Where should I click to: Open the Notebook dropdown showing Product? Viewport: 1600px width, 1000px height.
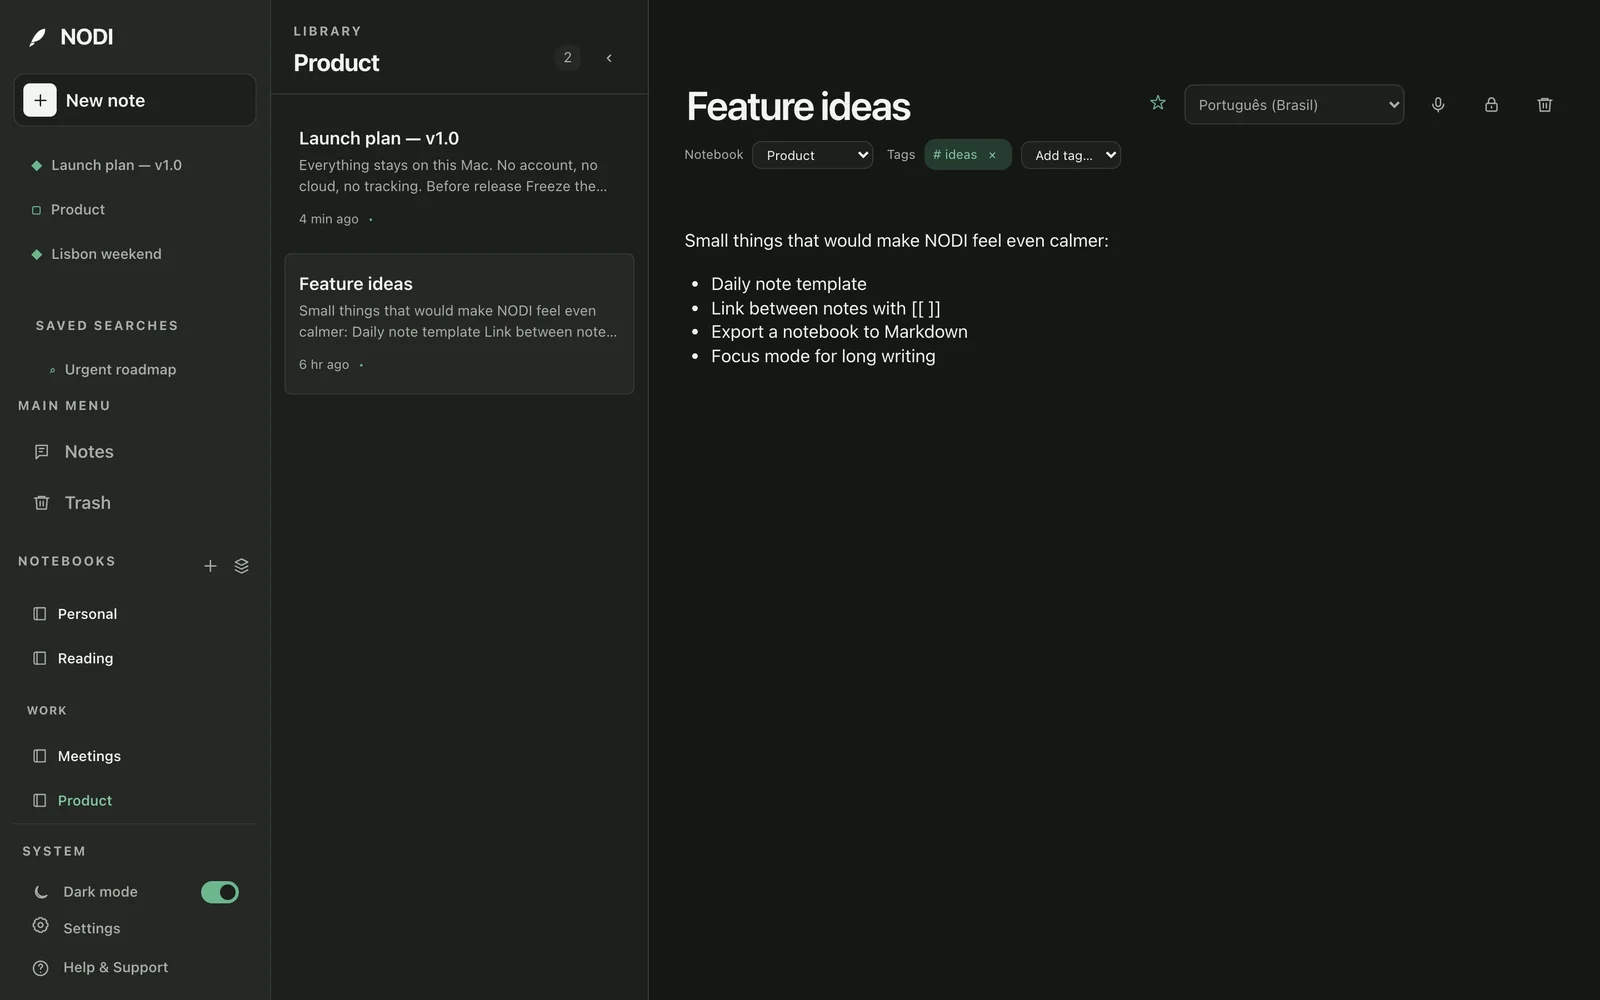[x=812, y=155]
